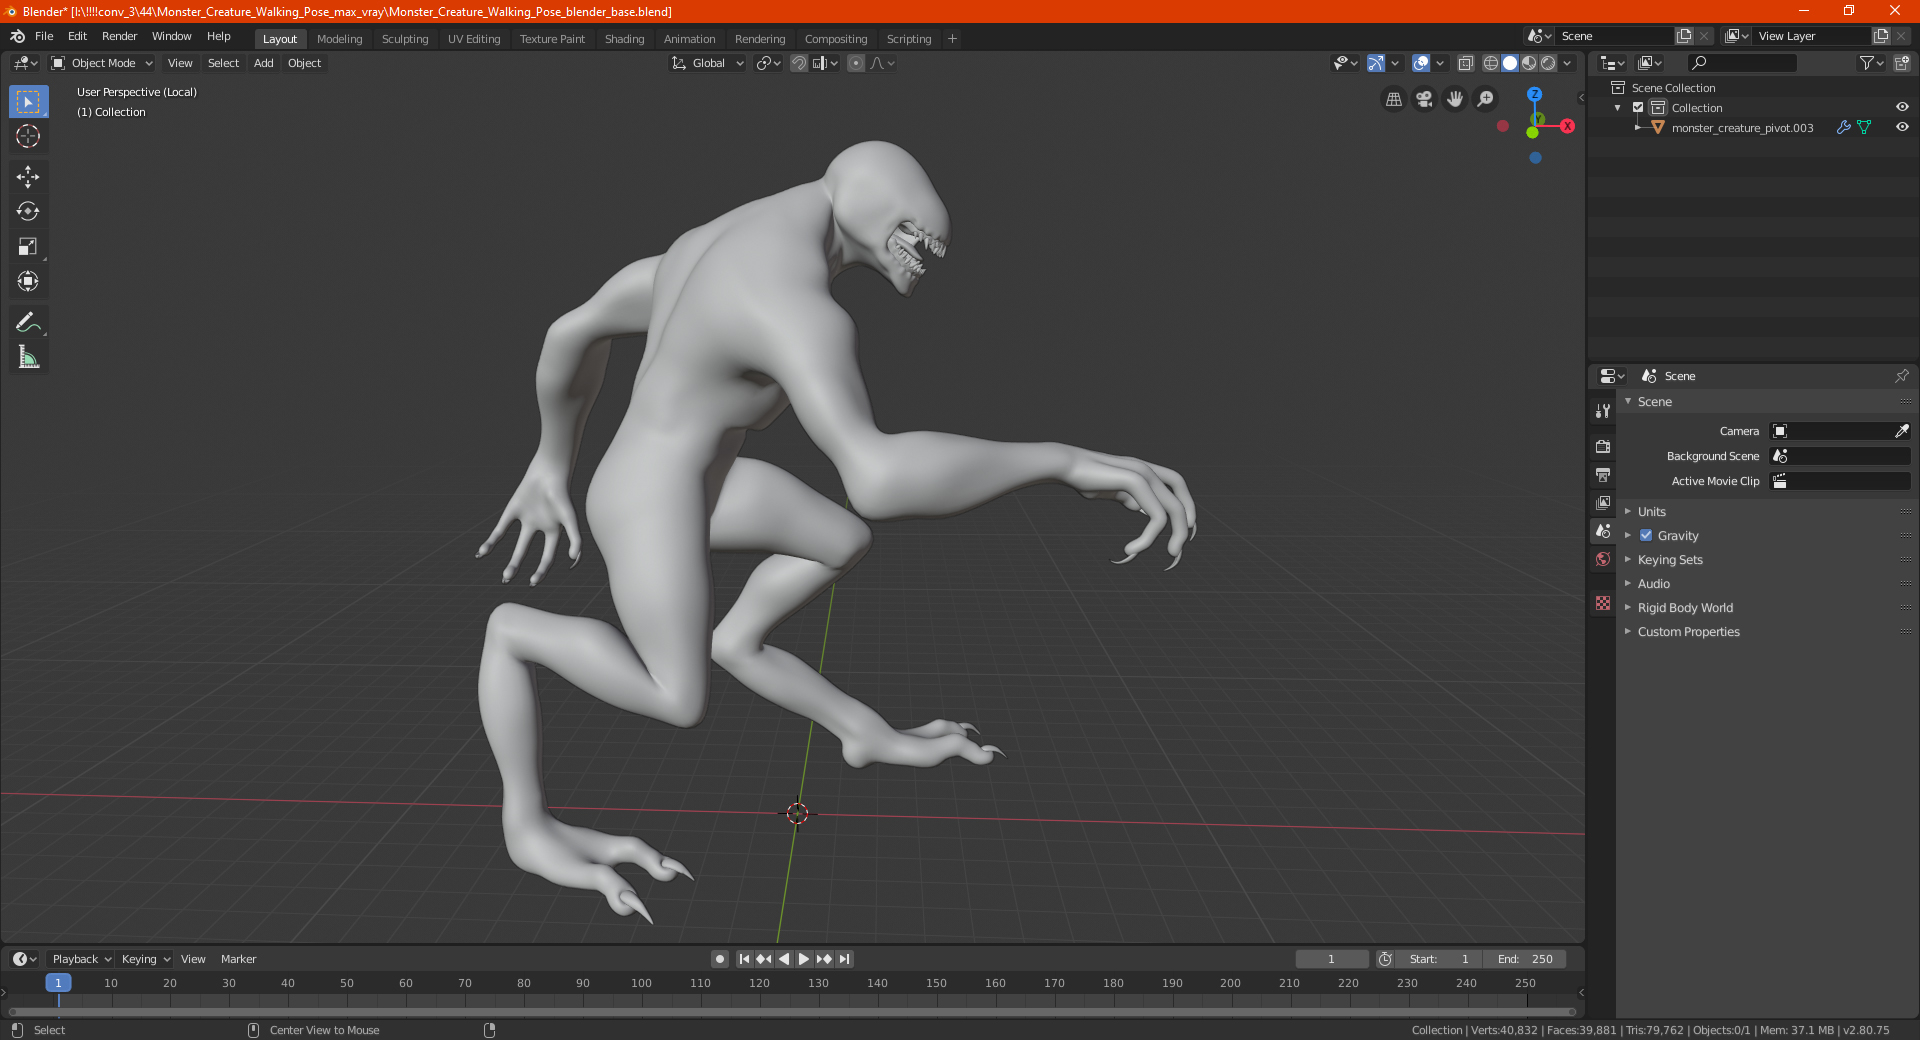Expand the Units panel
Viewport: 1920px width, 1040px height.
pyautogui.click(x=1651, y=512)
